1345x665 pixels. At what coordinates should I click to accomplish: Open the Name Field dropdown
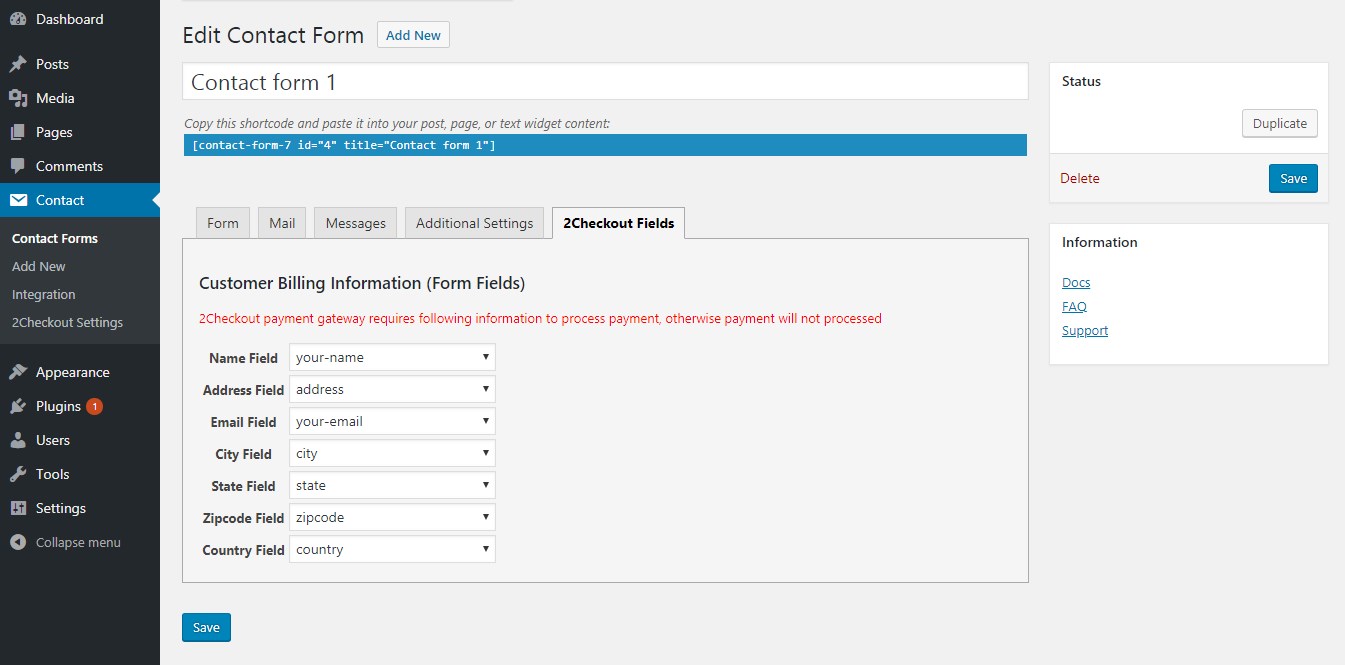[x=392, y=357]
